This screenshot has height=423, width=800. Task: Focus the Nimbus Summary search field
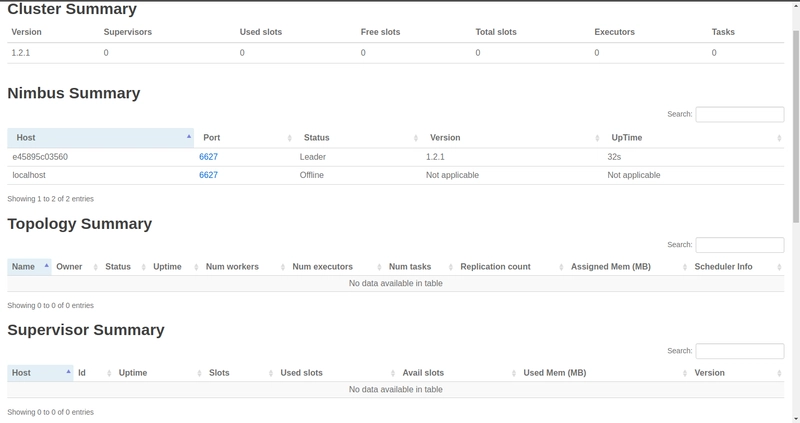pos(739,115)
